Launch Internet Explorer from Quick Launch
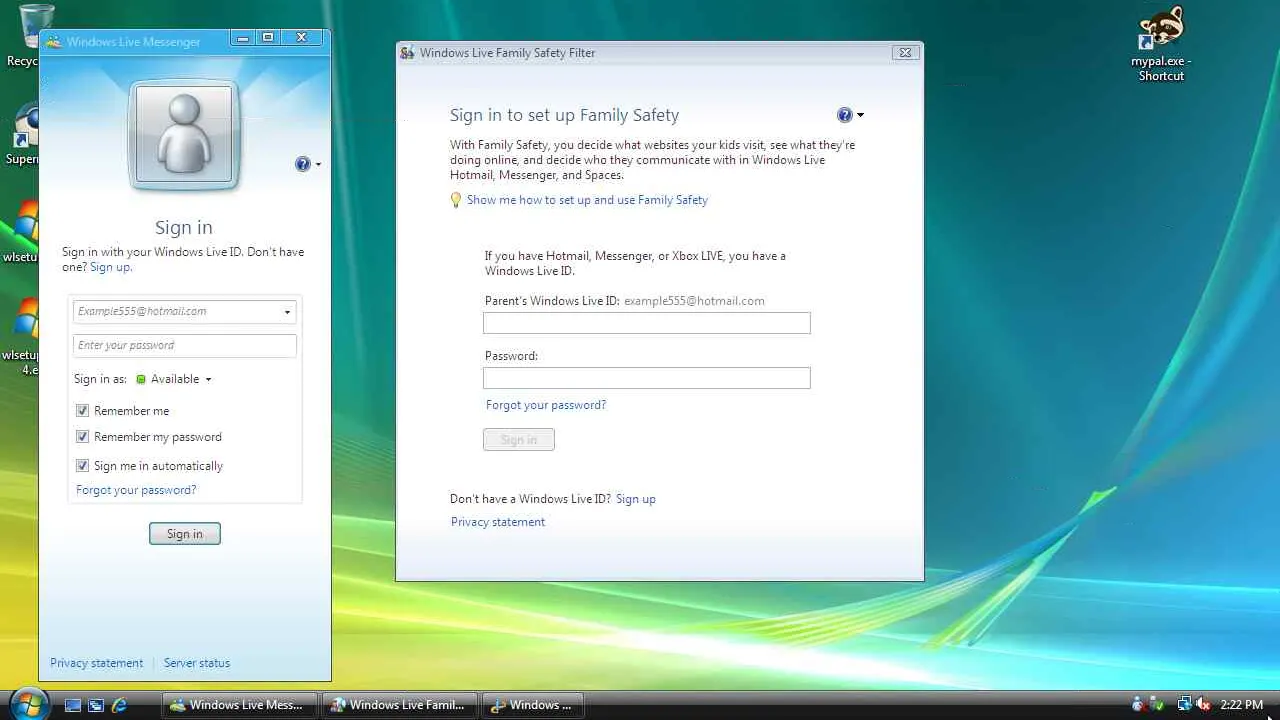Image resolution: width=1280 pixels, height=720 pixels. tap(119, 705)
